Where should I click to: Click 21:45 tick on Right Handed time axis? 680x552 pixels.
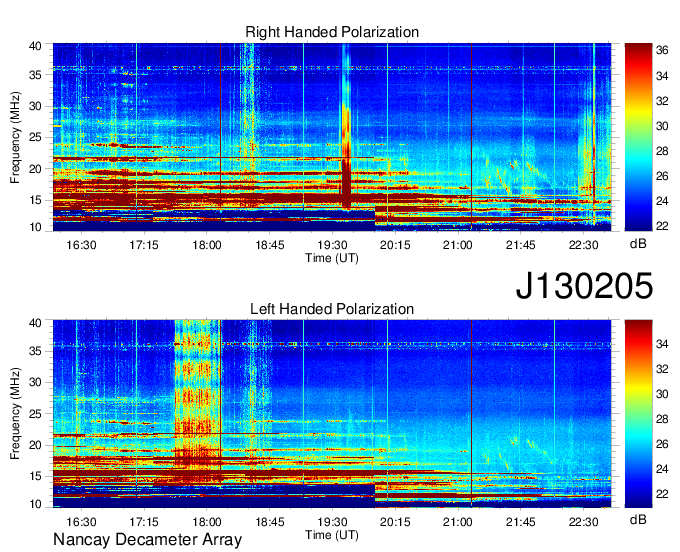(520, 245)
